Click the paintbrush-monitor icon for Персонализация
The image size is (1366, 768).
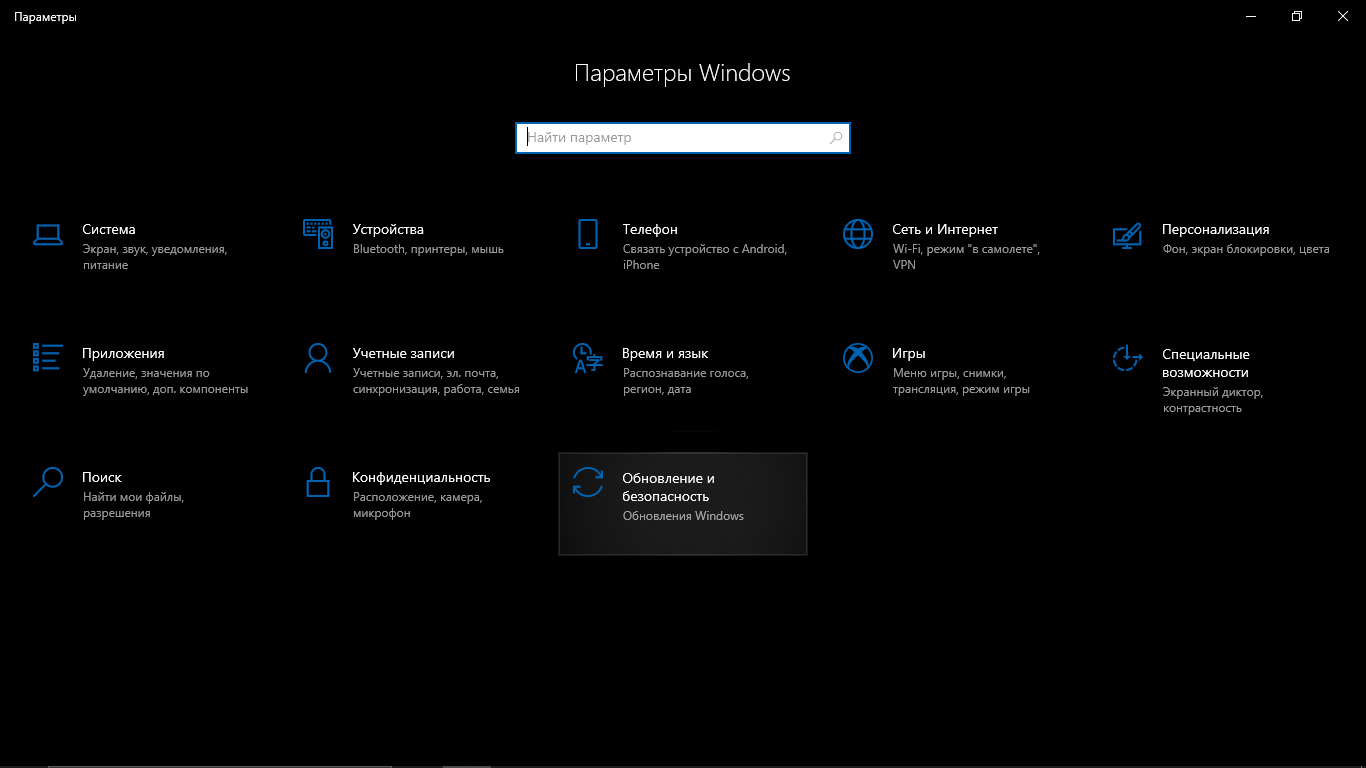tap(1128, 235)
